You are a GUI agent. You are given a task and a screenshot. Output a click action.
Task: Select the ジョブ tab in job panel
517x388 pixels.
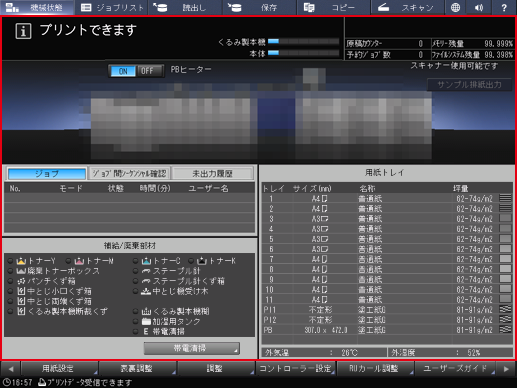[47, 174]
